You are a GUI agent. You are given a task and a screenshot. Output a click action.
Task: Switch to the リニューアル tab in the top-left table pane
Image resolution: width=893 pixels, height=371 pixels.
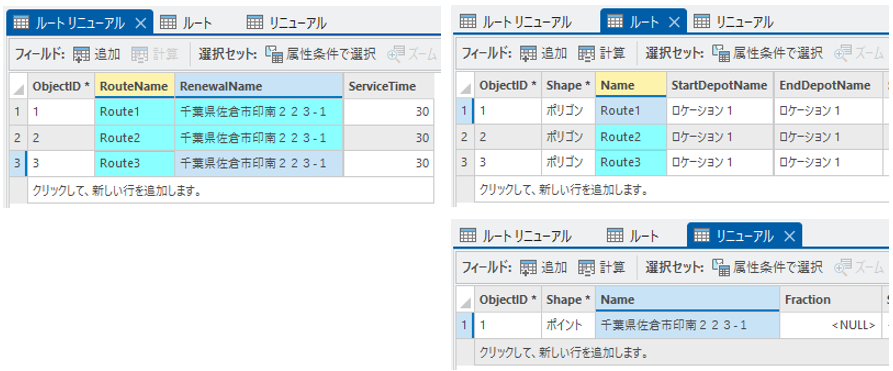click(286, 23)
